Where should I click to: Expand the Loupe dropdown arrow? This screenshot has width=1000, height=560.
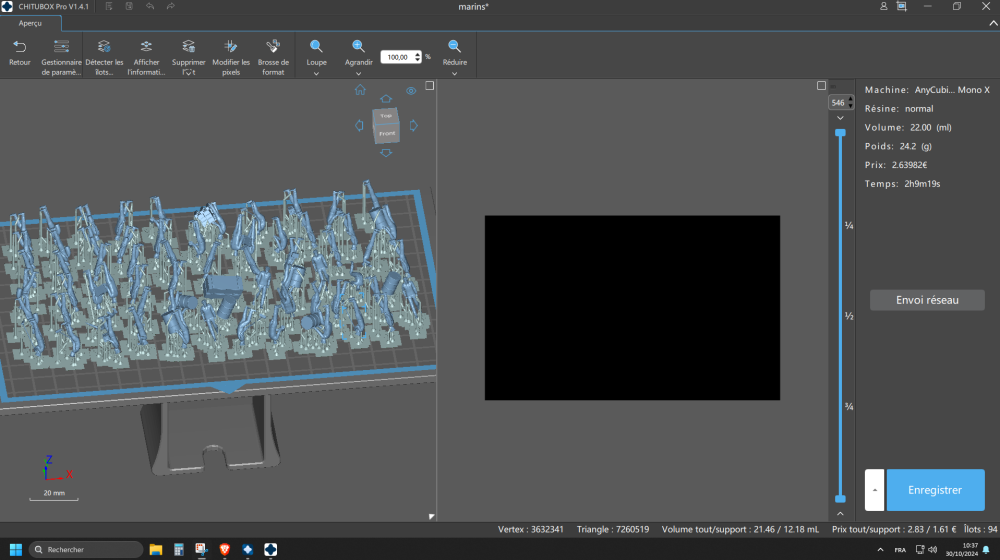click(x=316, y=73)
